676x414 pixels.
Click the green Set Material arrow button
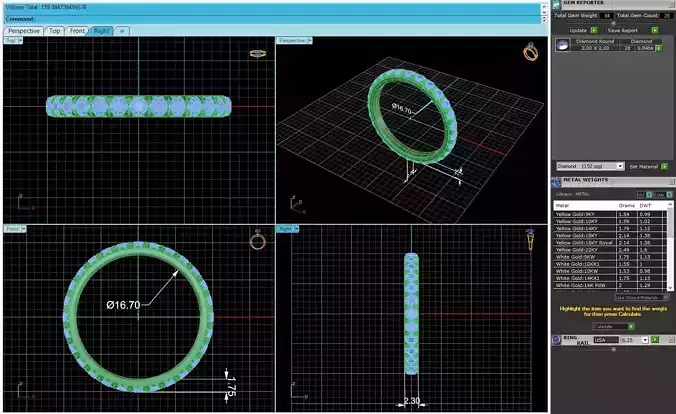pos(664,166)
